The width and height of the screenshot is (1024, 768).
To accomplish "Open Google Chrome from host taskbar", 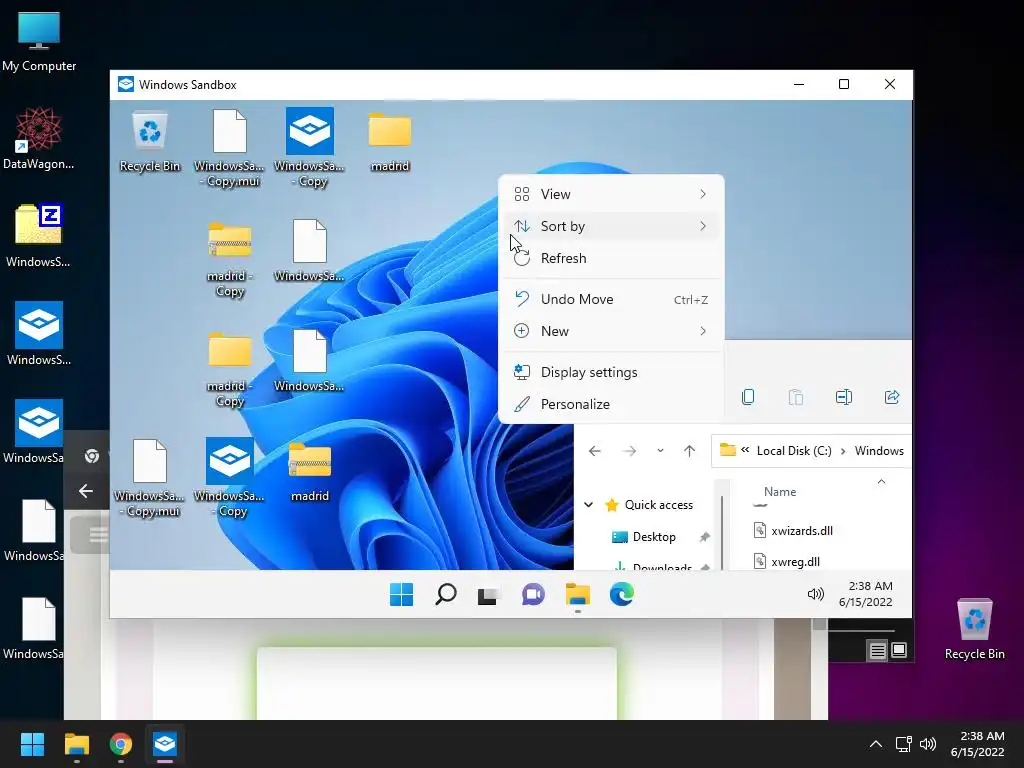I will tap(121, 744).
